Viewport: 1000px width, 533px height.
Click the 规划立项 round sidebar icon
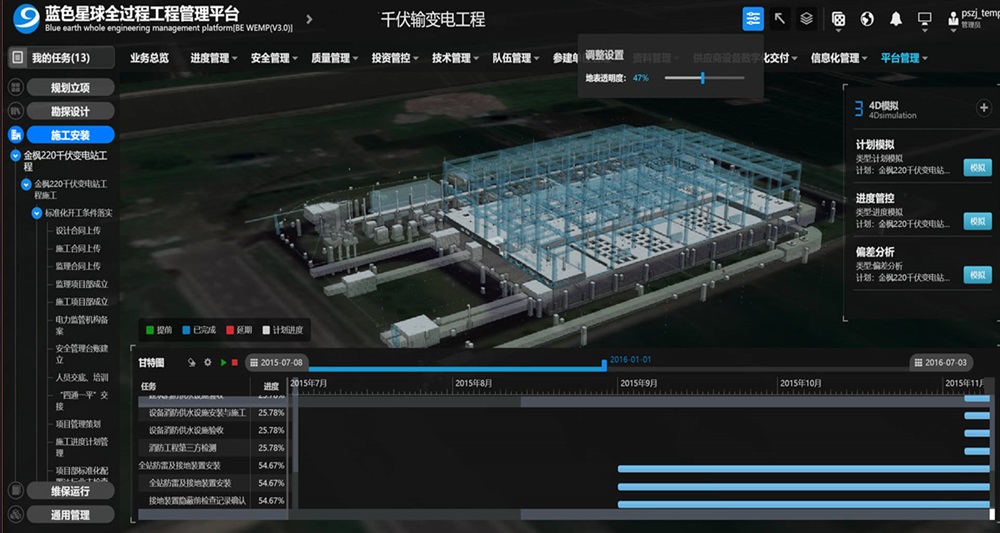click(x=16, y=87)
